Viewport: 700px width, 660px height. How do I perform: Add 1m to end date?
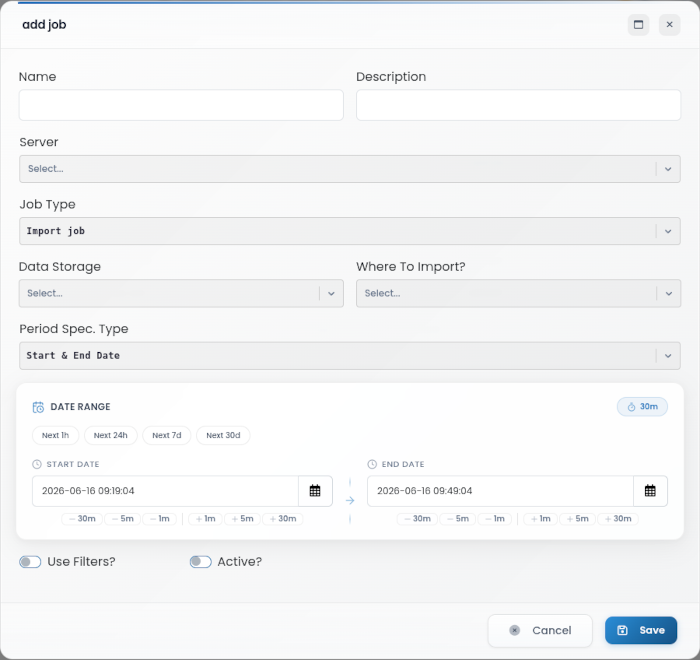coord(541,519)
